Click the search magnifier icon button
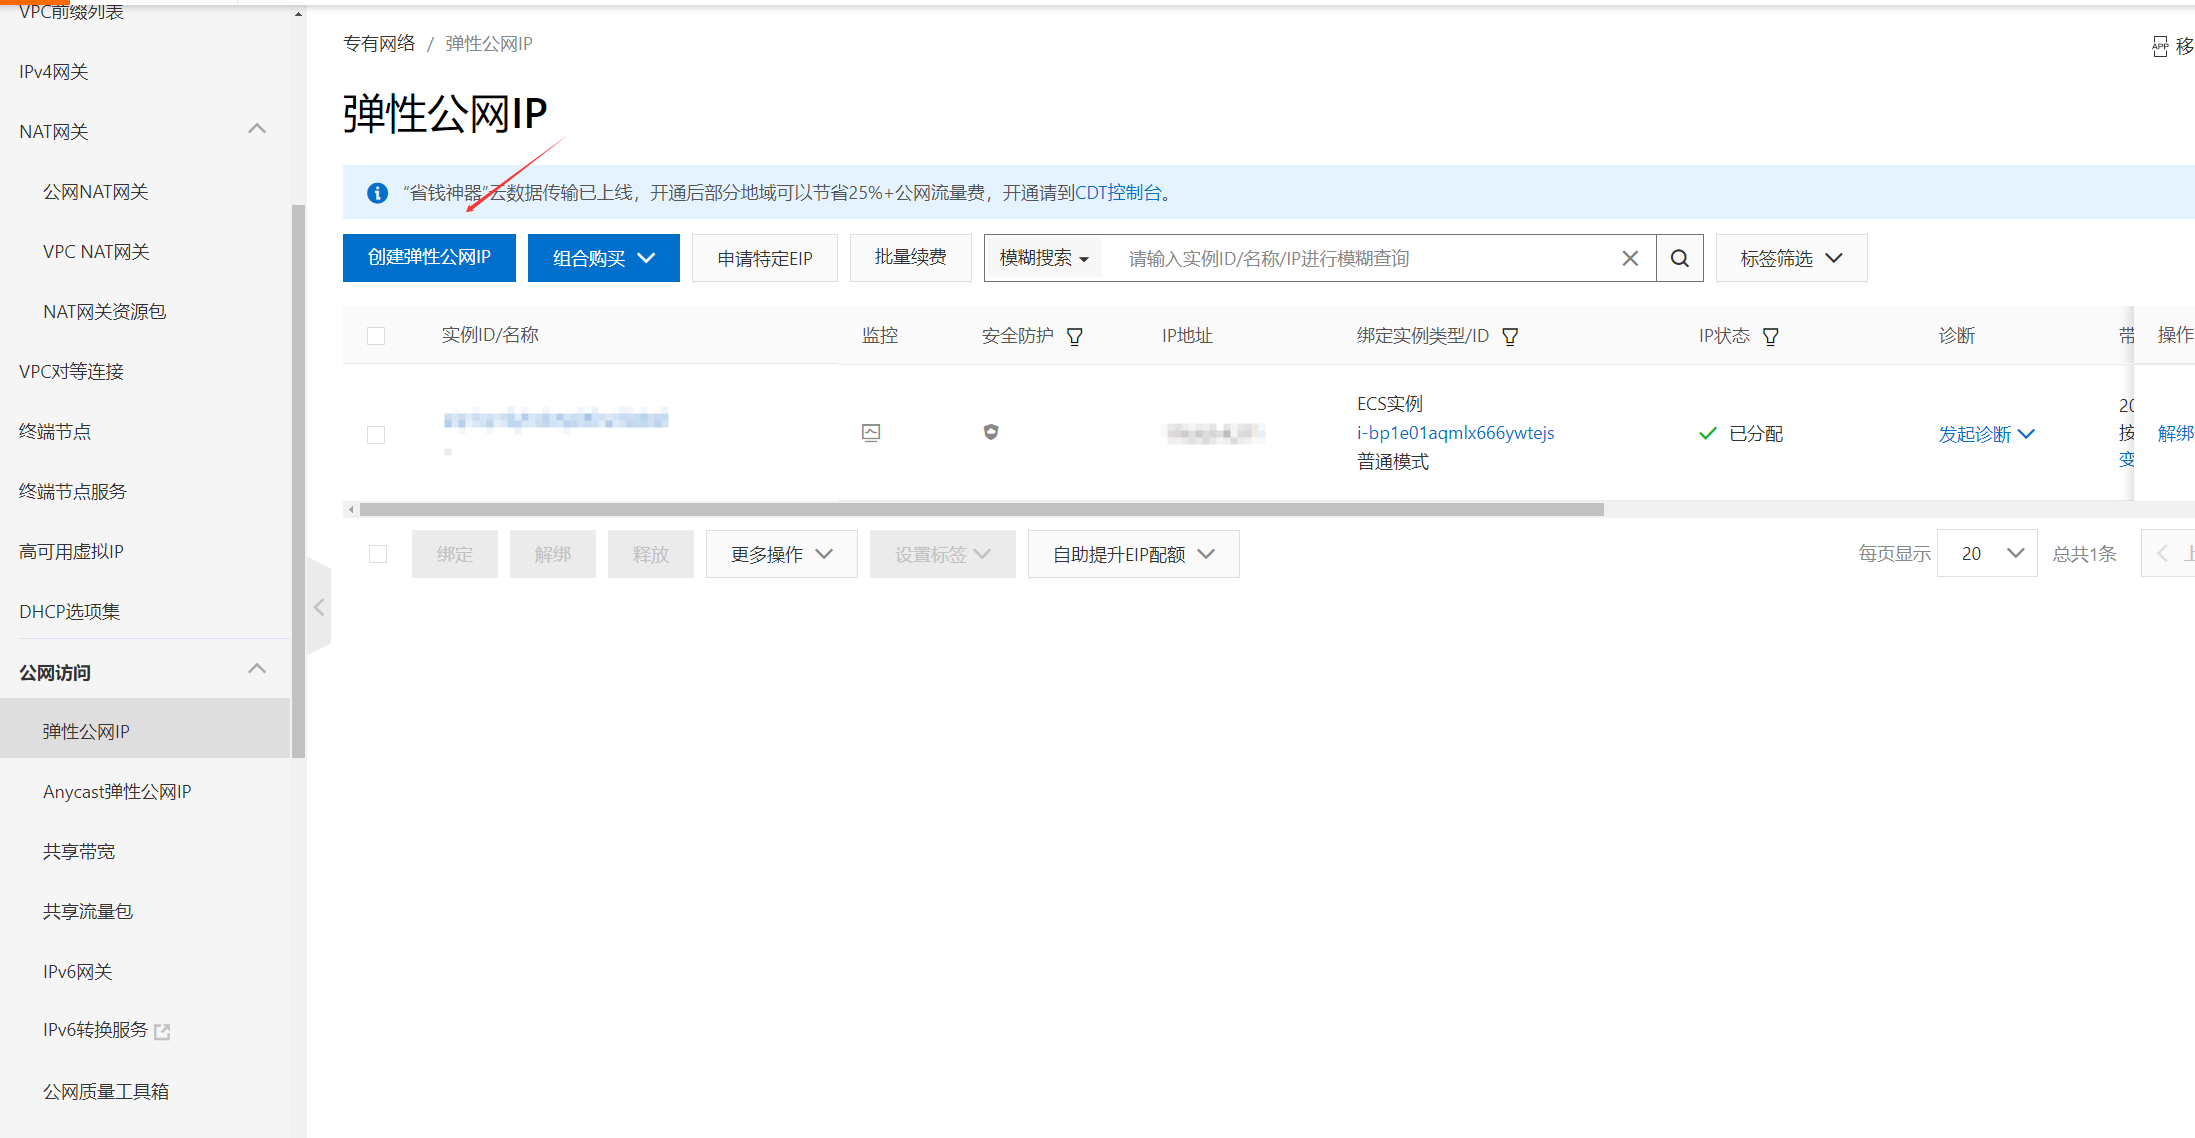2195x1138 pixels. point(1680,258)
